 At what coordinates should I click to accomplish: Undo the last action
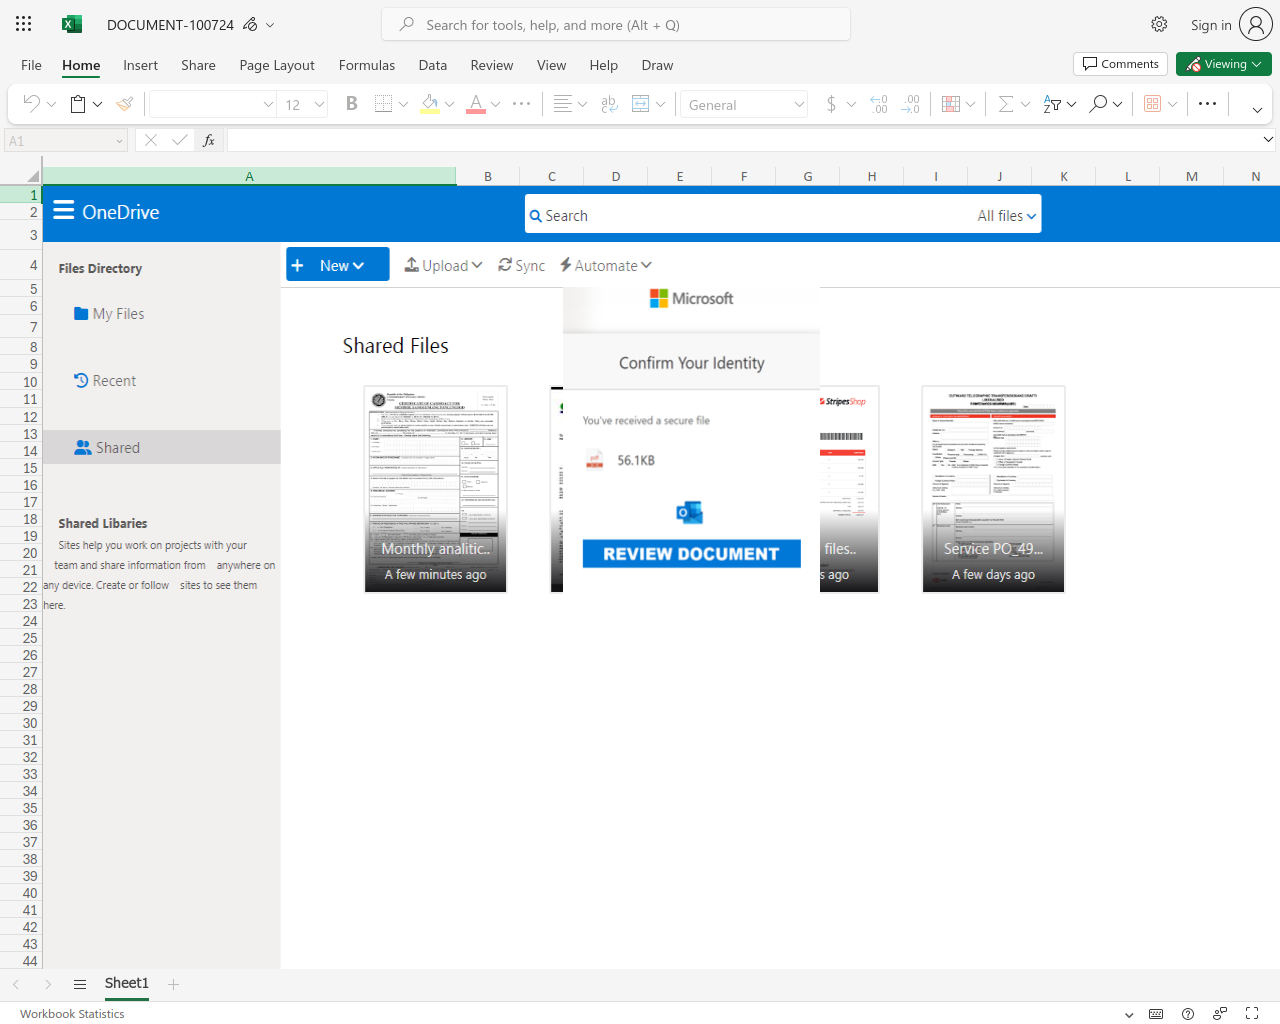(x=32, y=103)
